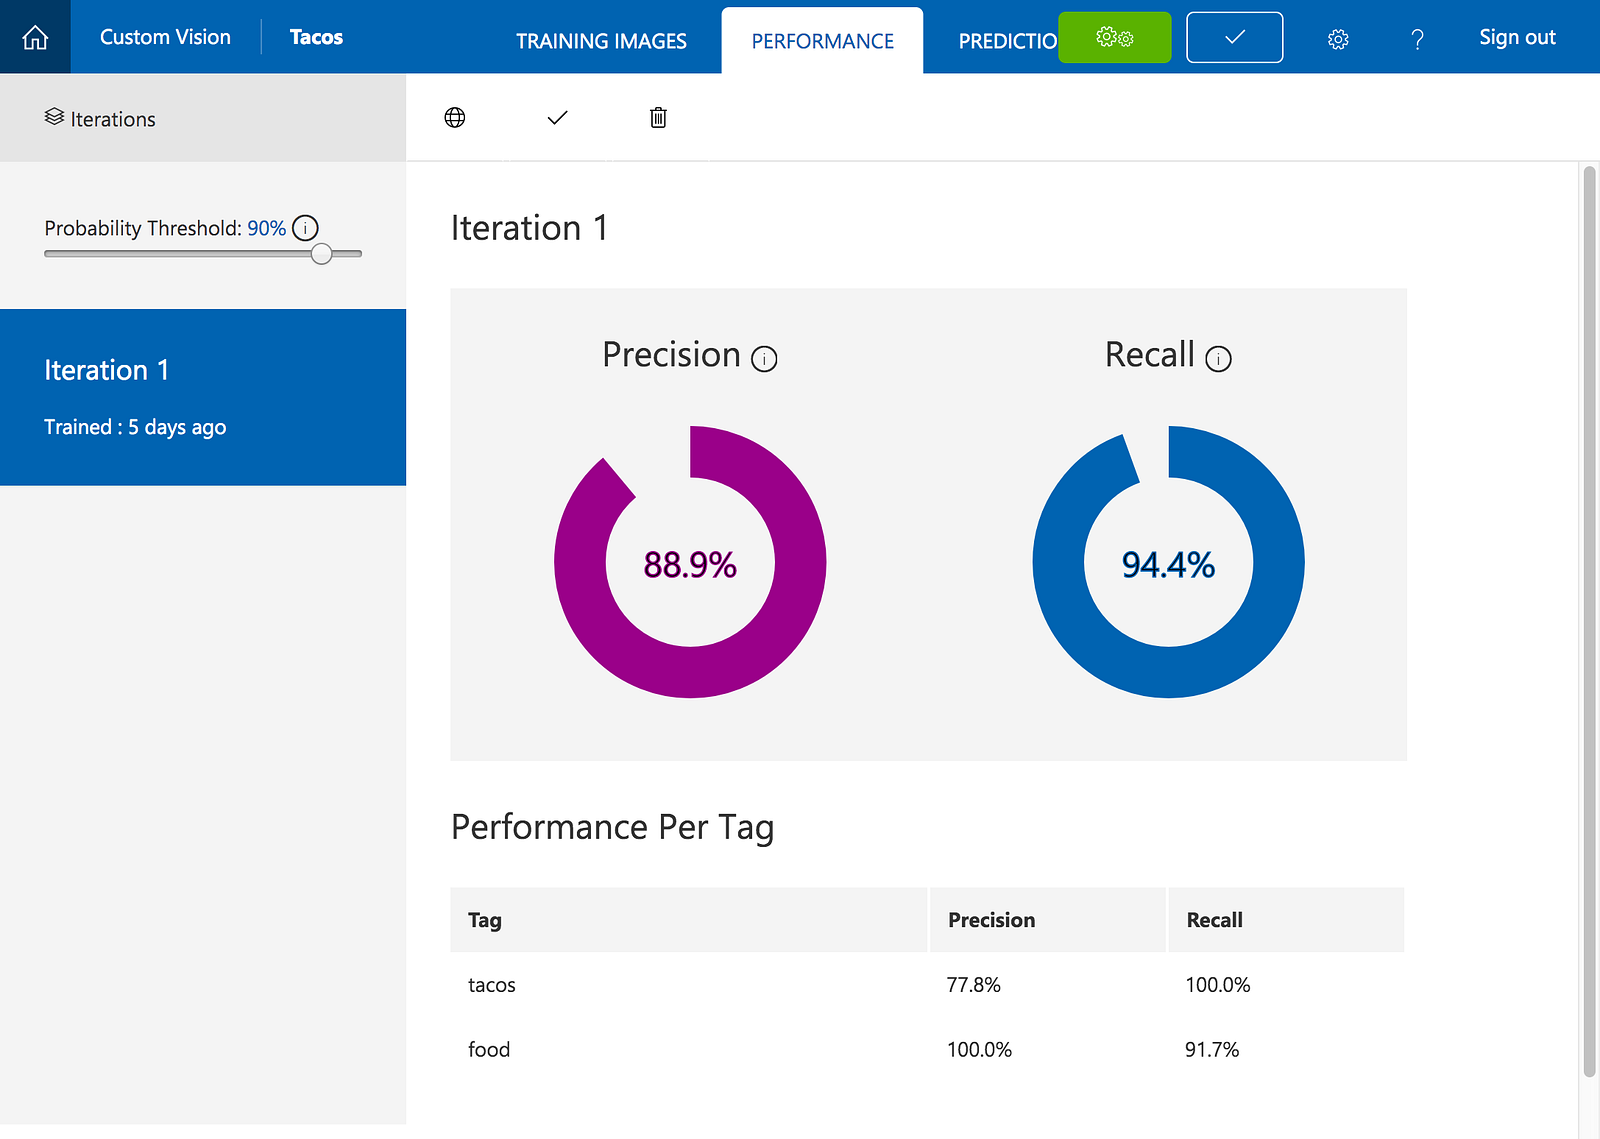Click the green Train gears button
This screenshot has height=1139, width=1600.
(1114, 38)
